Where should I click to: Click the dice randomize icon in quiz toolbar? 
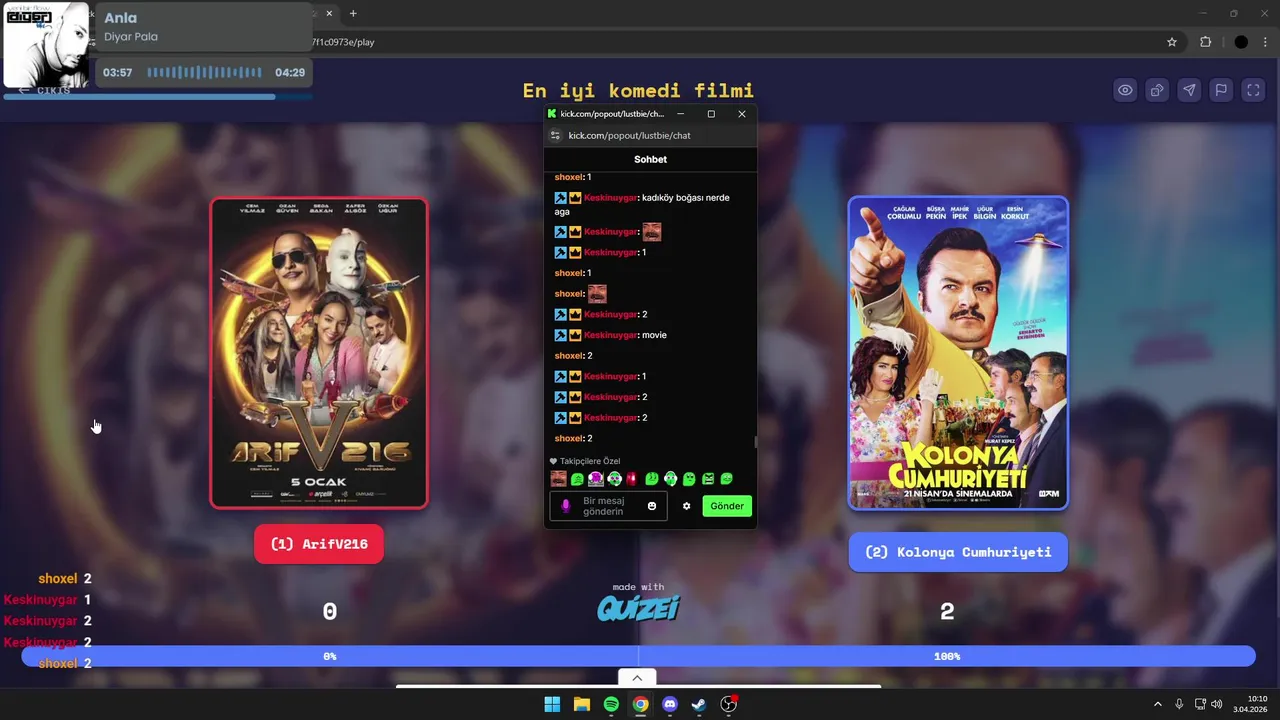coord(1157,90)
